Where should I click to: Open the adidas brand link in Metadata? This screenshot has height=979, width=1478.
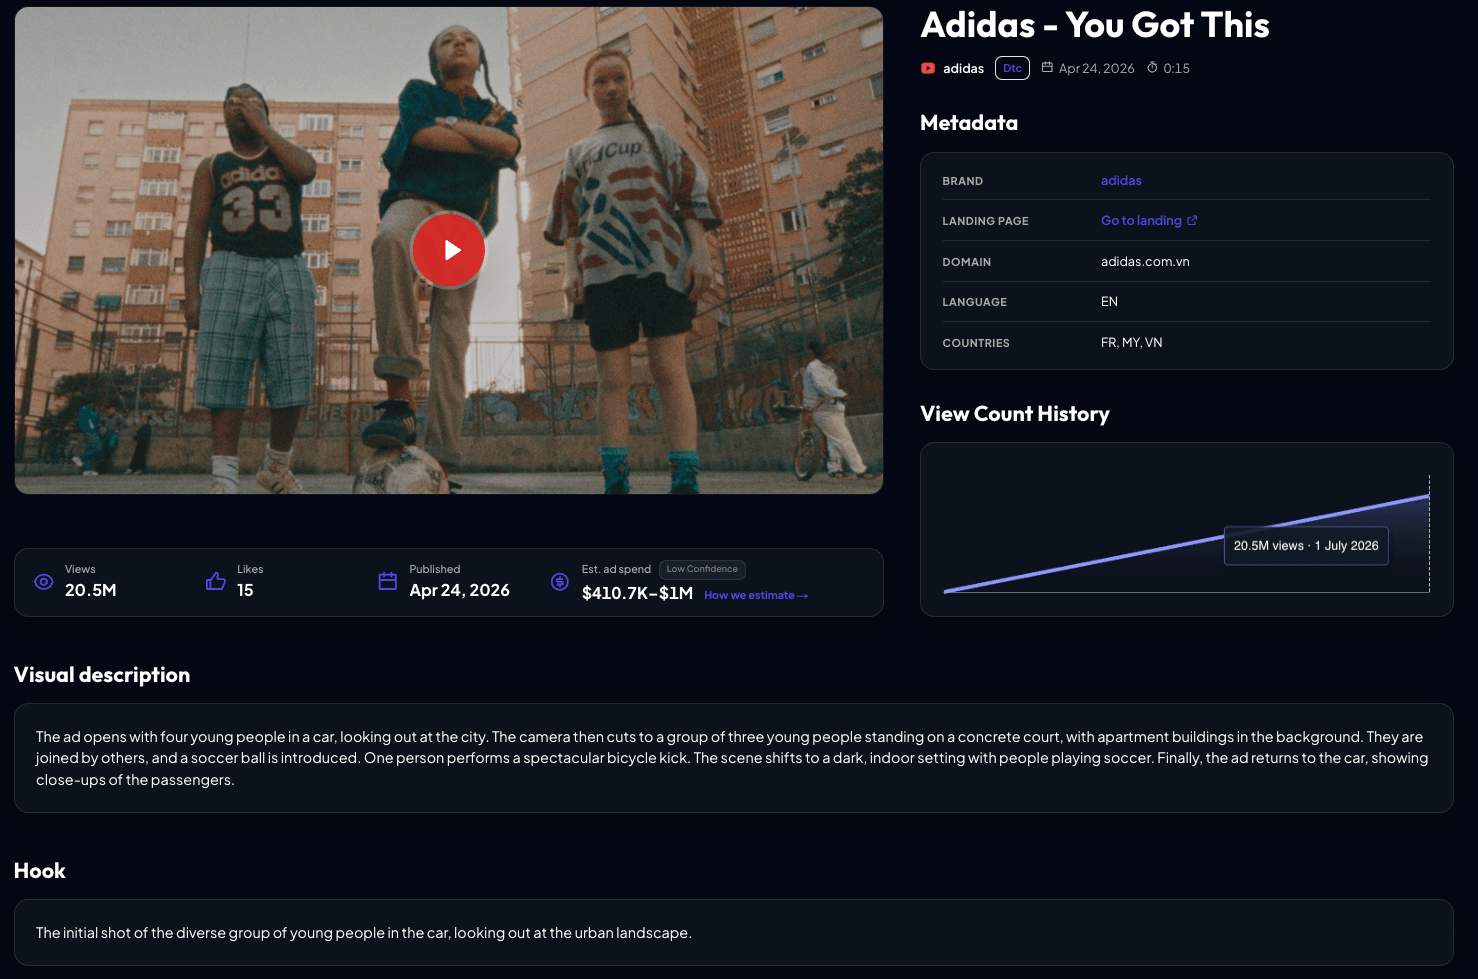pos(1121,181)
